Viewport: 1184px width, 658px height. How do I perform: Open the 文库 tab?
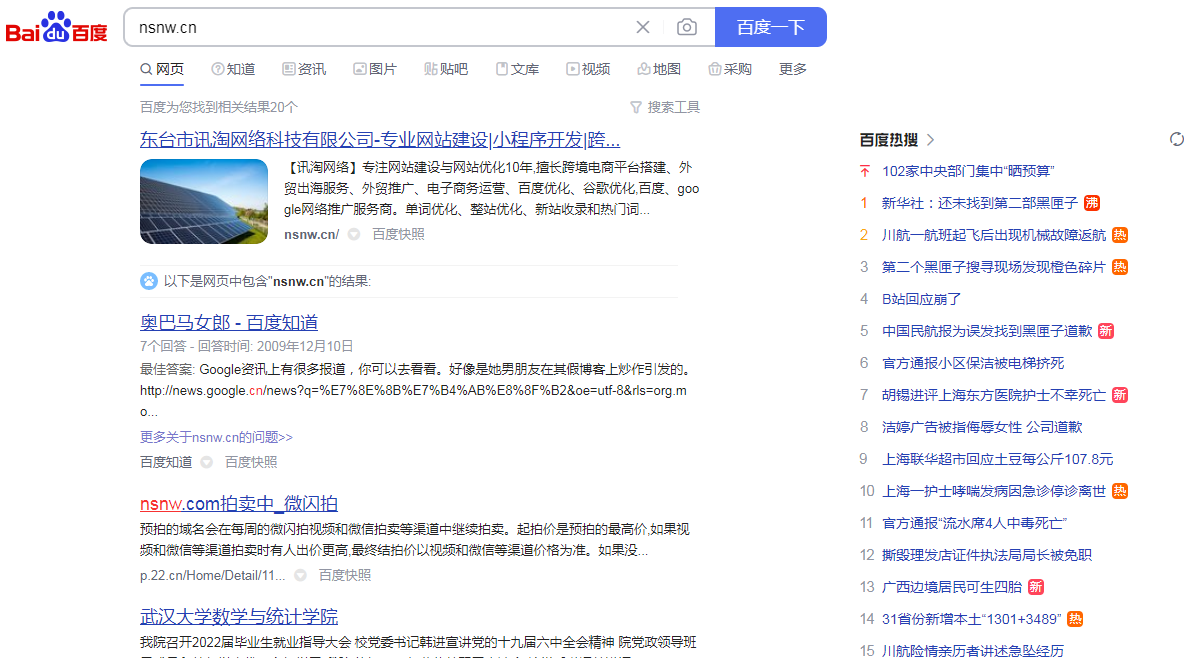pyautogui.click(x=517, y=69)
